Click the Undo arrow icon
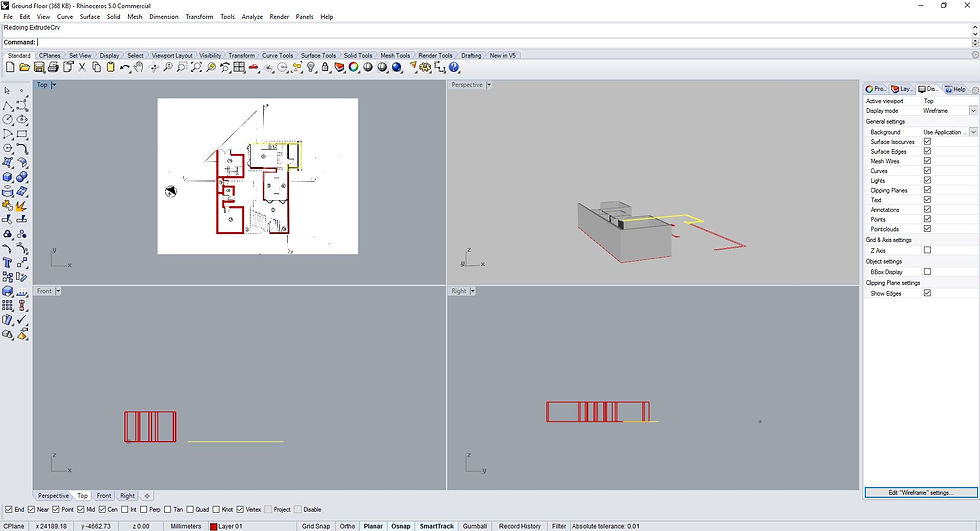980x531 pixels. tap(125, 67)
